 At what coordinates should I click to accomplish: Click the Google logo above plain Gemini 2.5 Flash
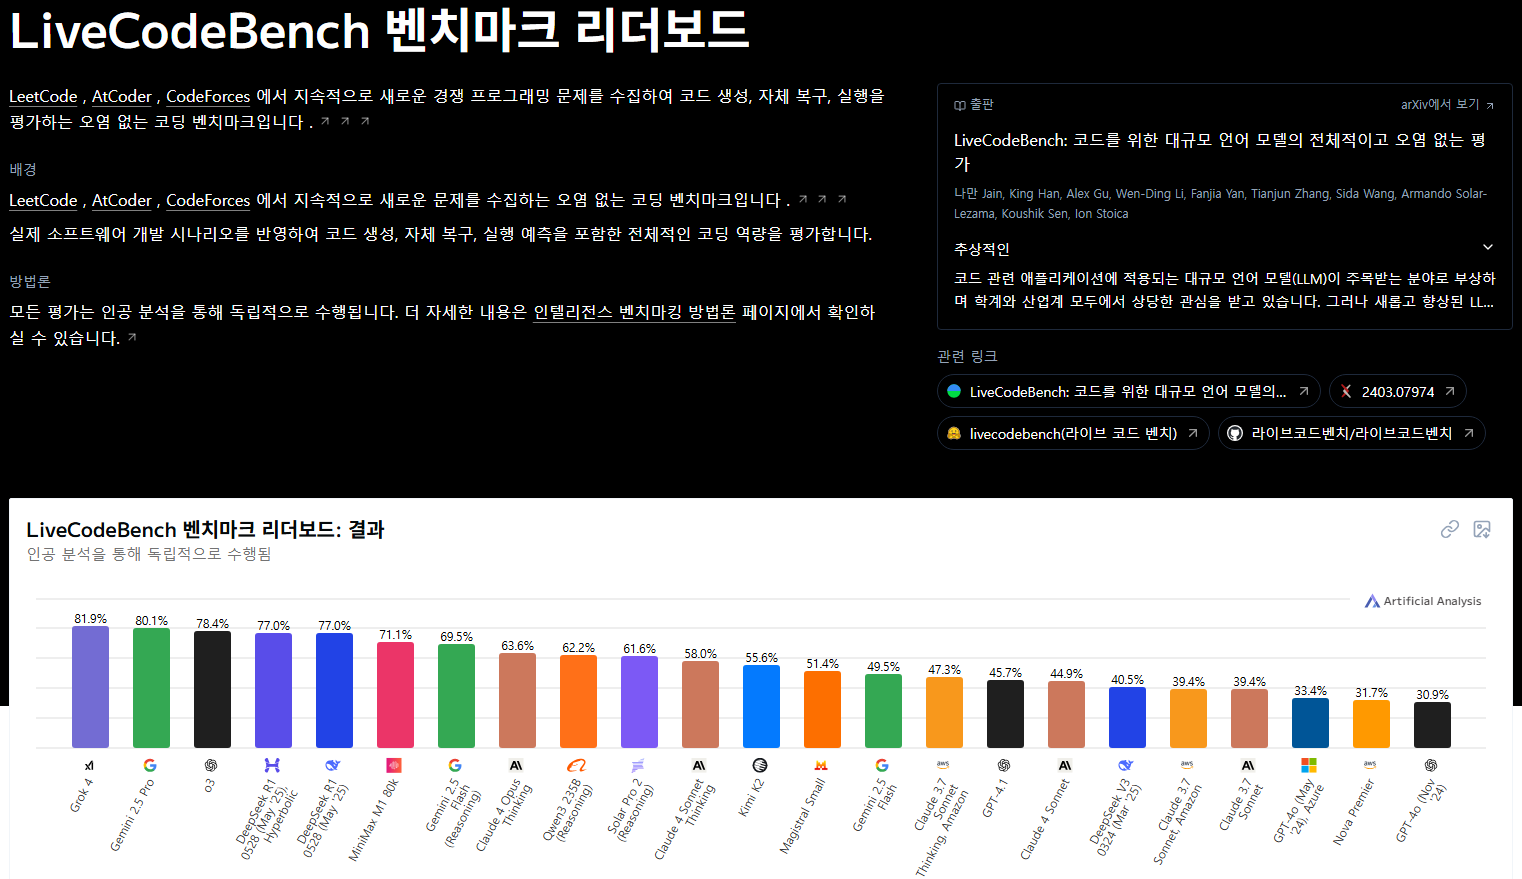point(882,765)
